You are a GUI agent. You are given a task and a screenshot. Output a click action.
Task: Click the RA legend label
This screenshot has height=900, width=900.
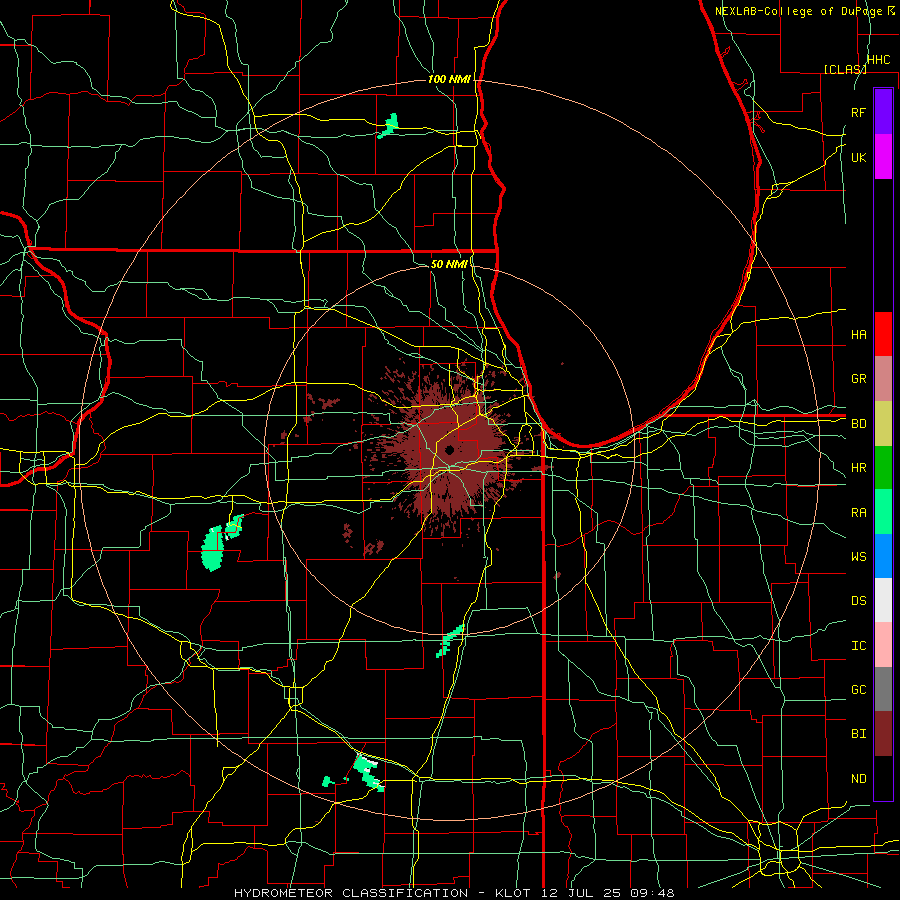pyautogui.click(x=858, y=513)
